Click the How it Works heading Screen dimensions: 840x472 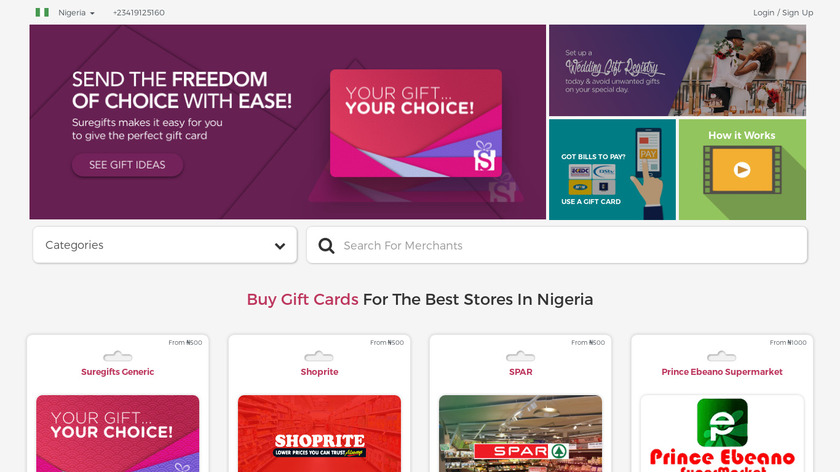(741, 136)
